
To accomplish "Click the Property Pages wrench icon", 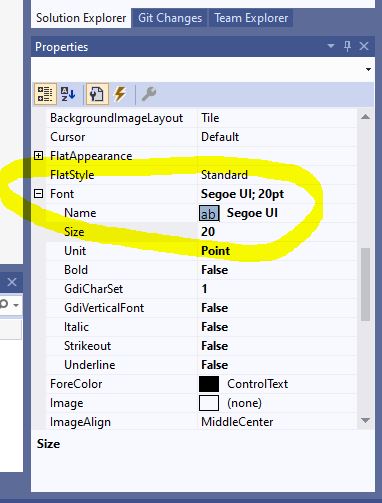I will [x=149, y=94].
